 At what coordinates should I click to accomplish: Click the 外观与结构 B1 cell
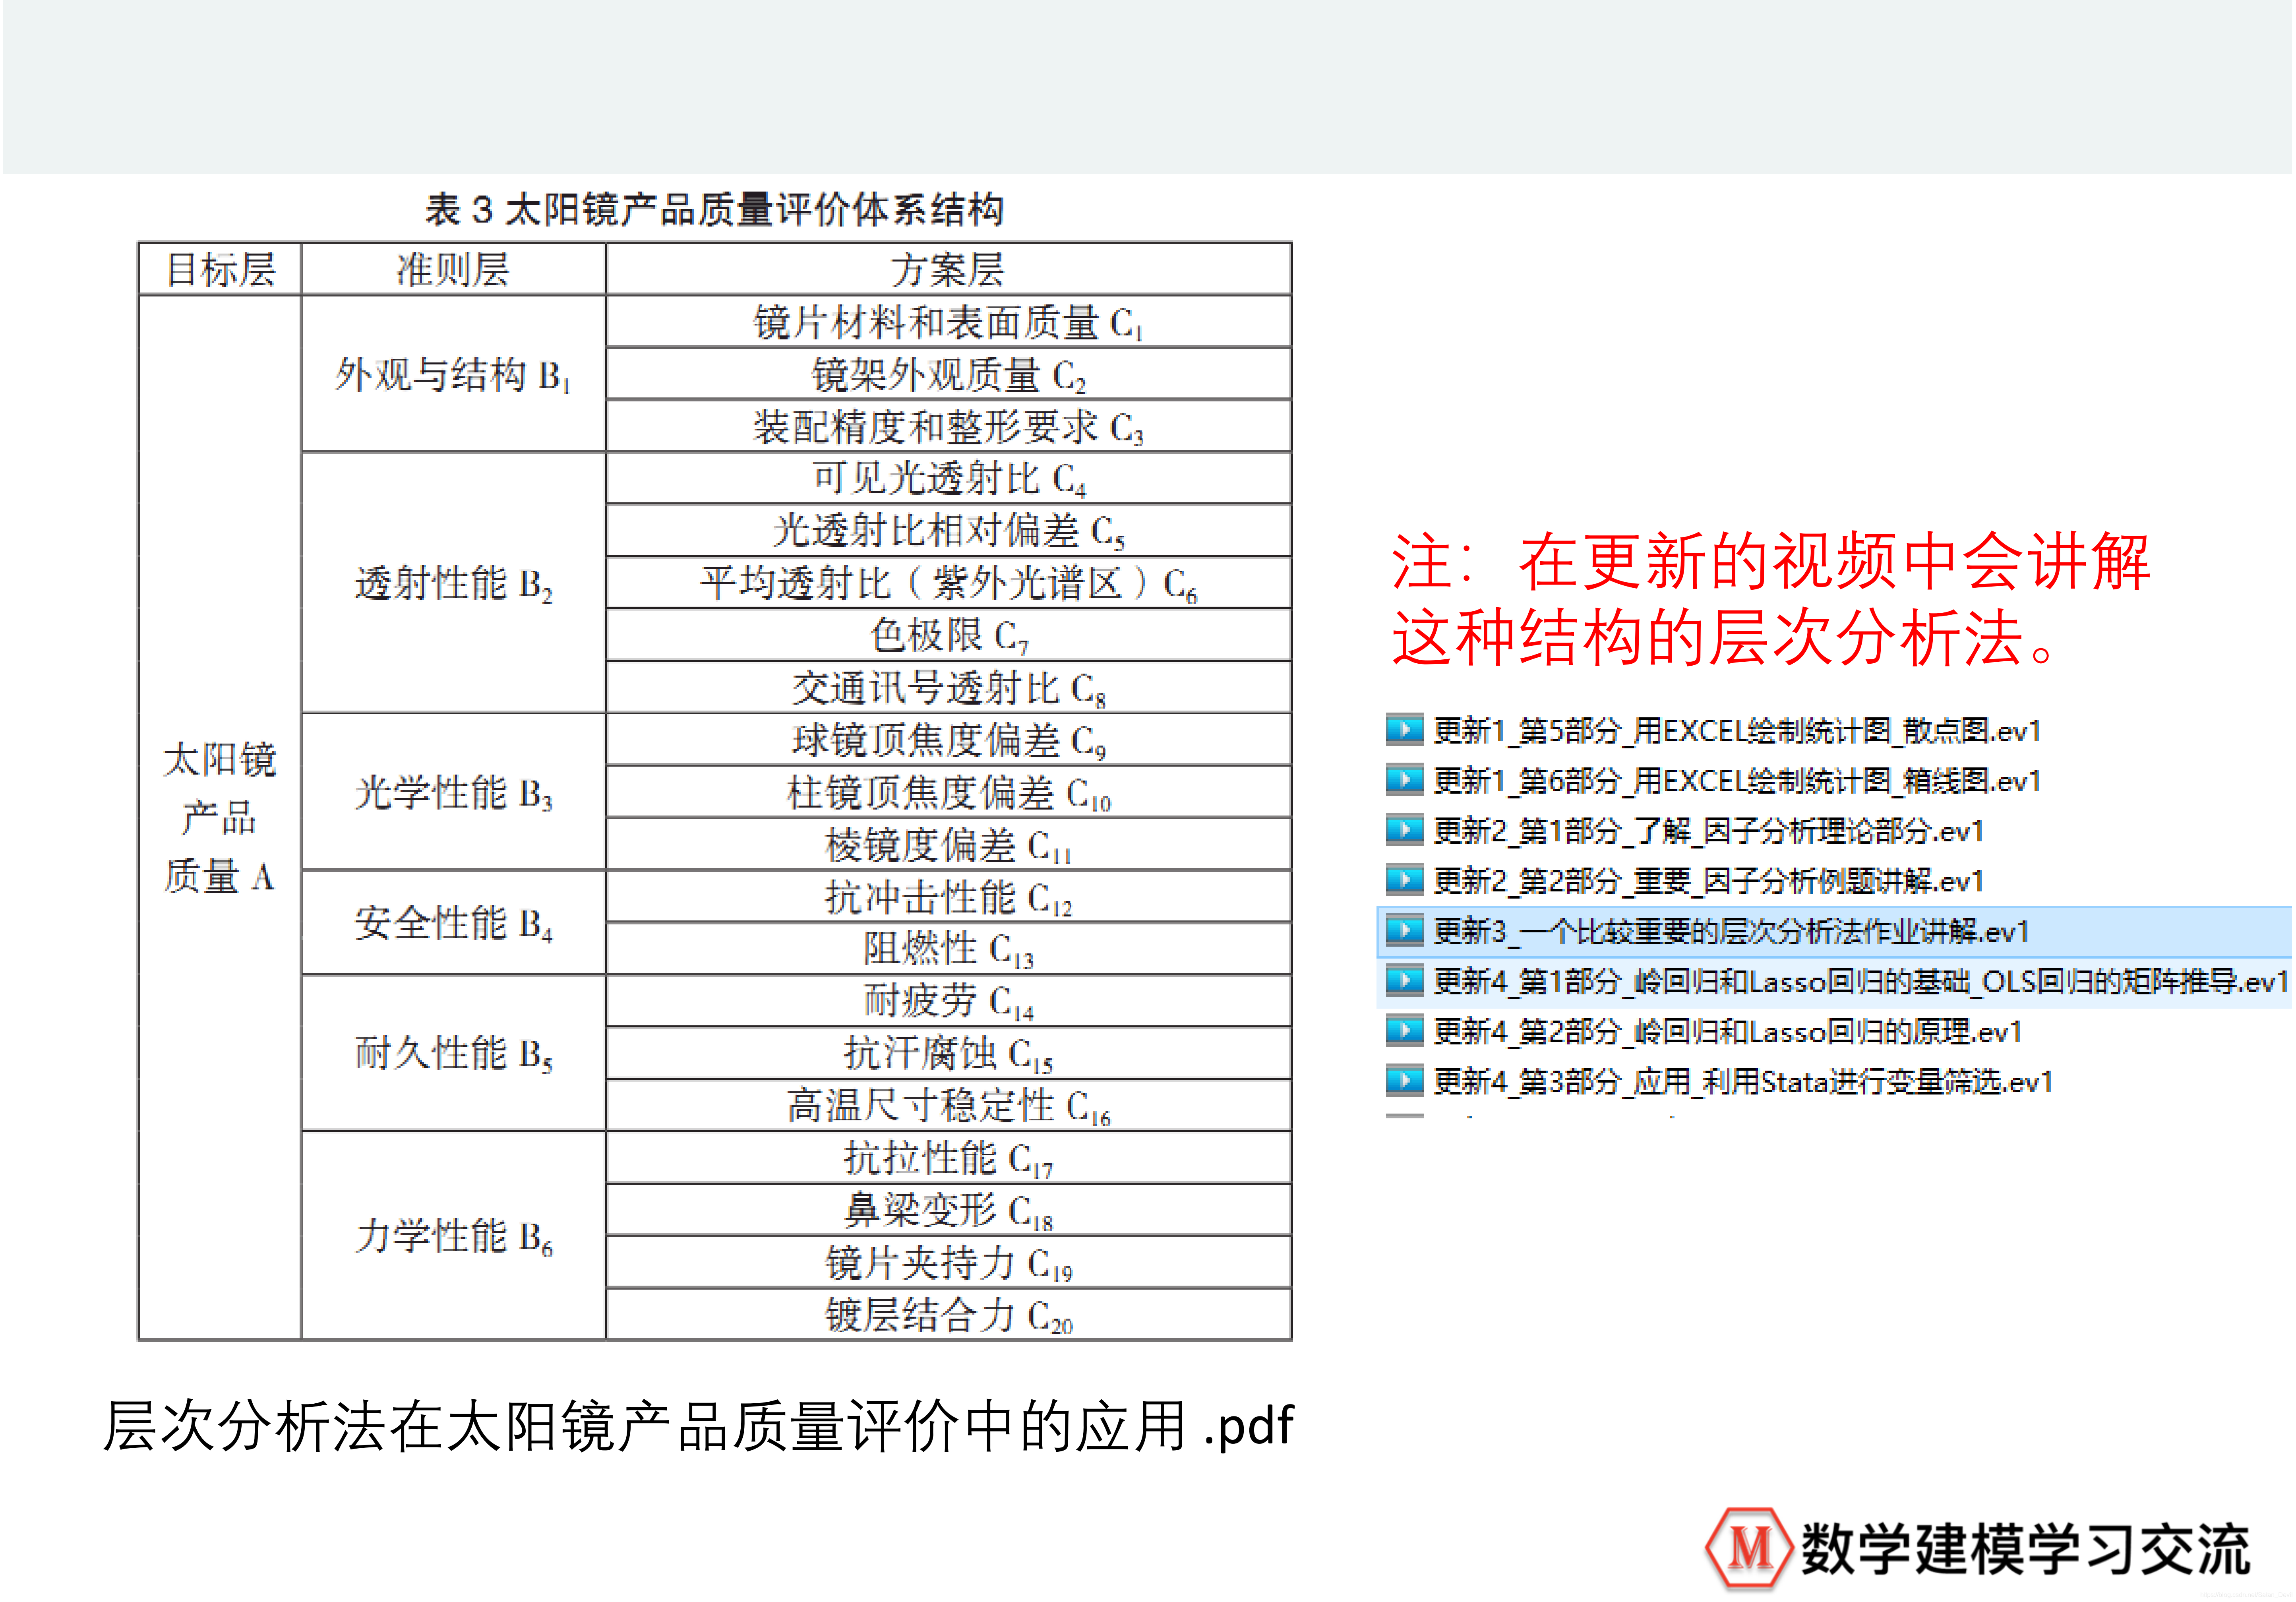(453, 374)
